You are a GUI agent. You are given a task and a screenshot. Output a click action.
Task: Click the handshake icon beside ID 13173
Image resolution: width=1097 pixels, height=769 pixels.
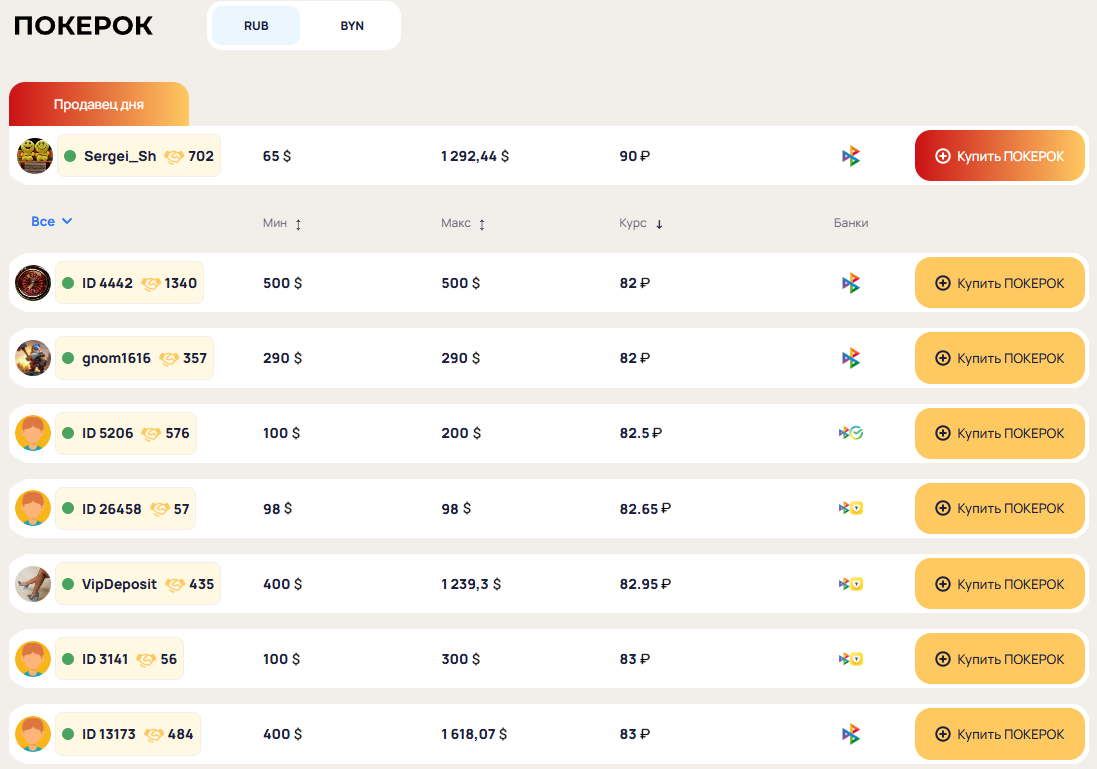coord(154,734)
